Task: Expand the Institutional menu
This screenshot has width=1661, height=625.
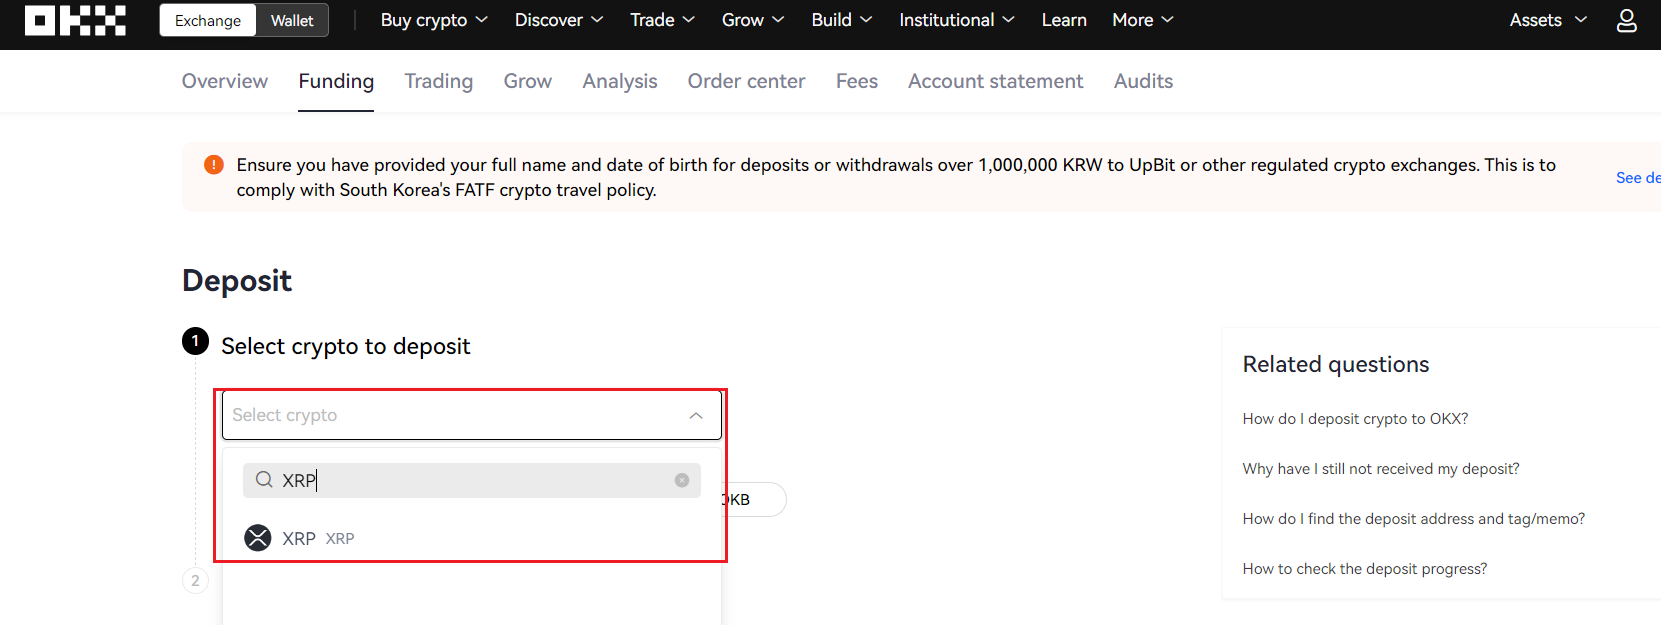Action: [957, 20]
